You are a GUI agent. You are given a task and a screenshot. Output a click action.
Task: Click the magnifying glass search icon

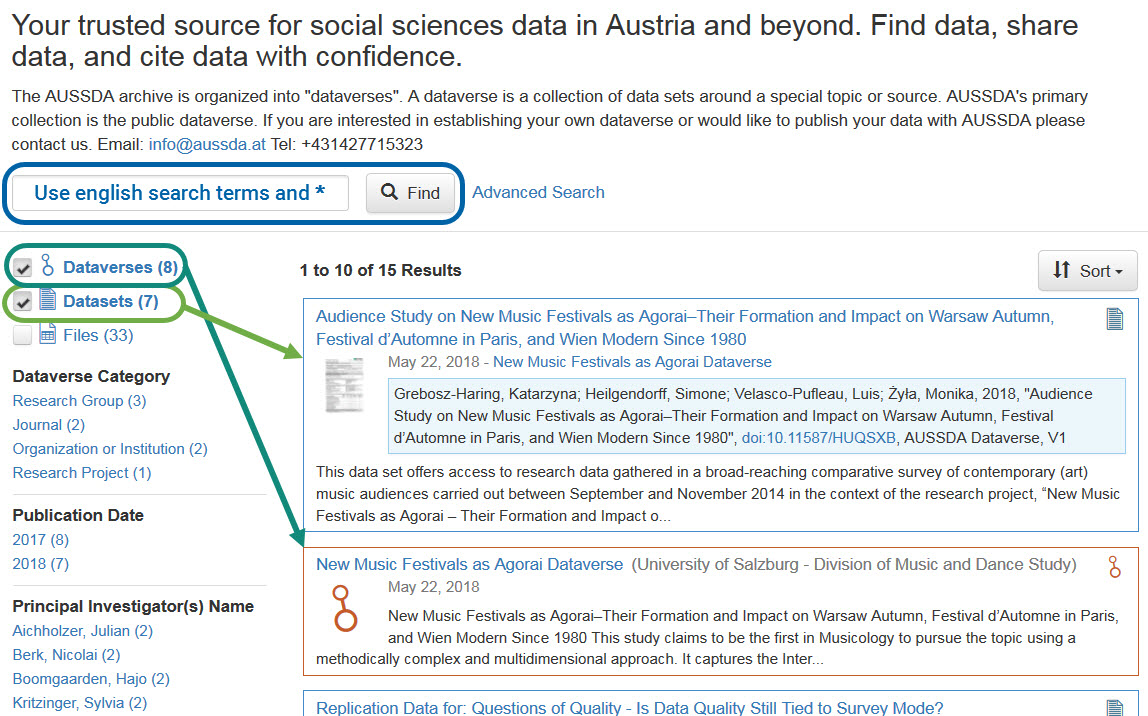(x=388, y=192)
